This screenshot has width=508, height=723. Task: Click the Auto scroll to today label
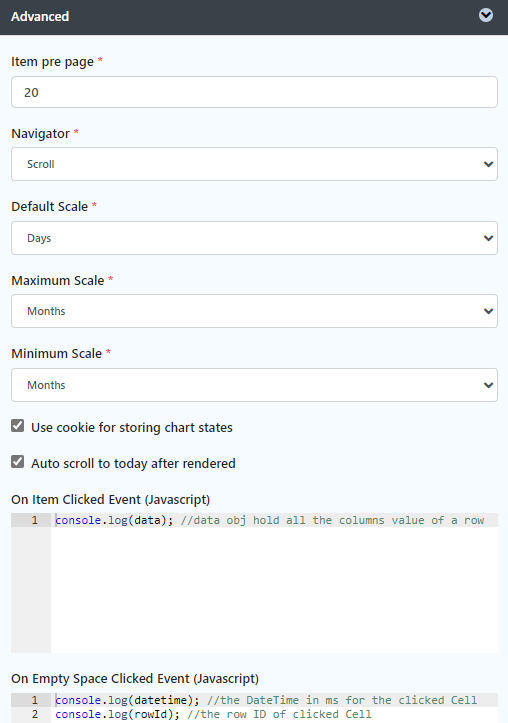click(x=133, y=463)
